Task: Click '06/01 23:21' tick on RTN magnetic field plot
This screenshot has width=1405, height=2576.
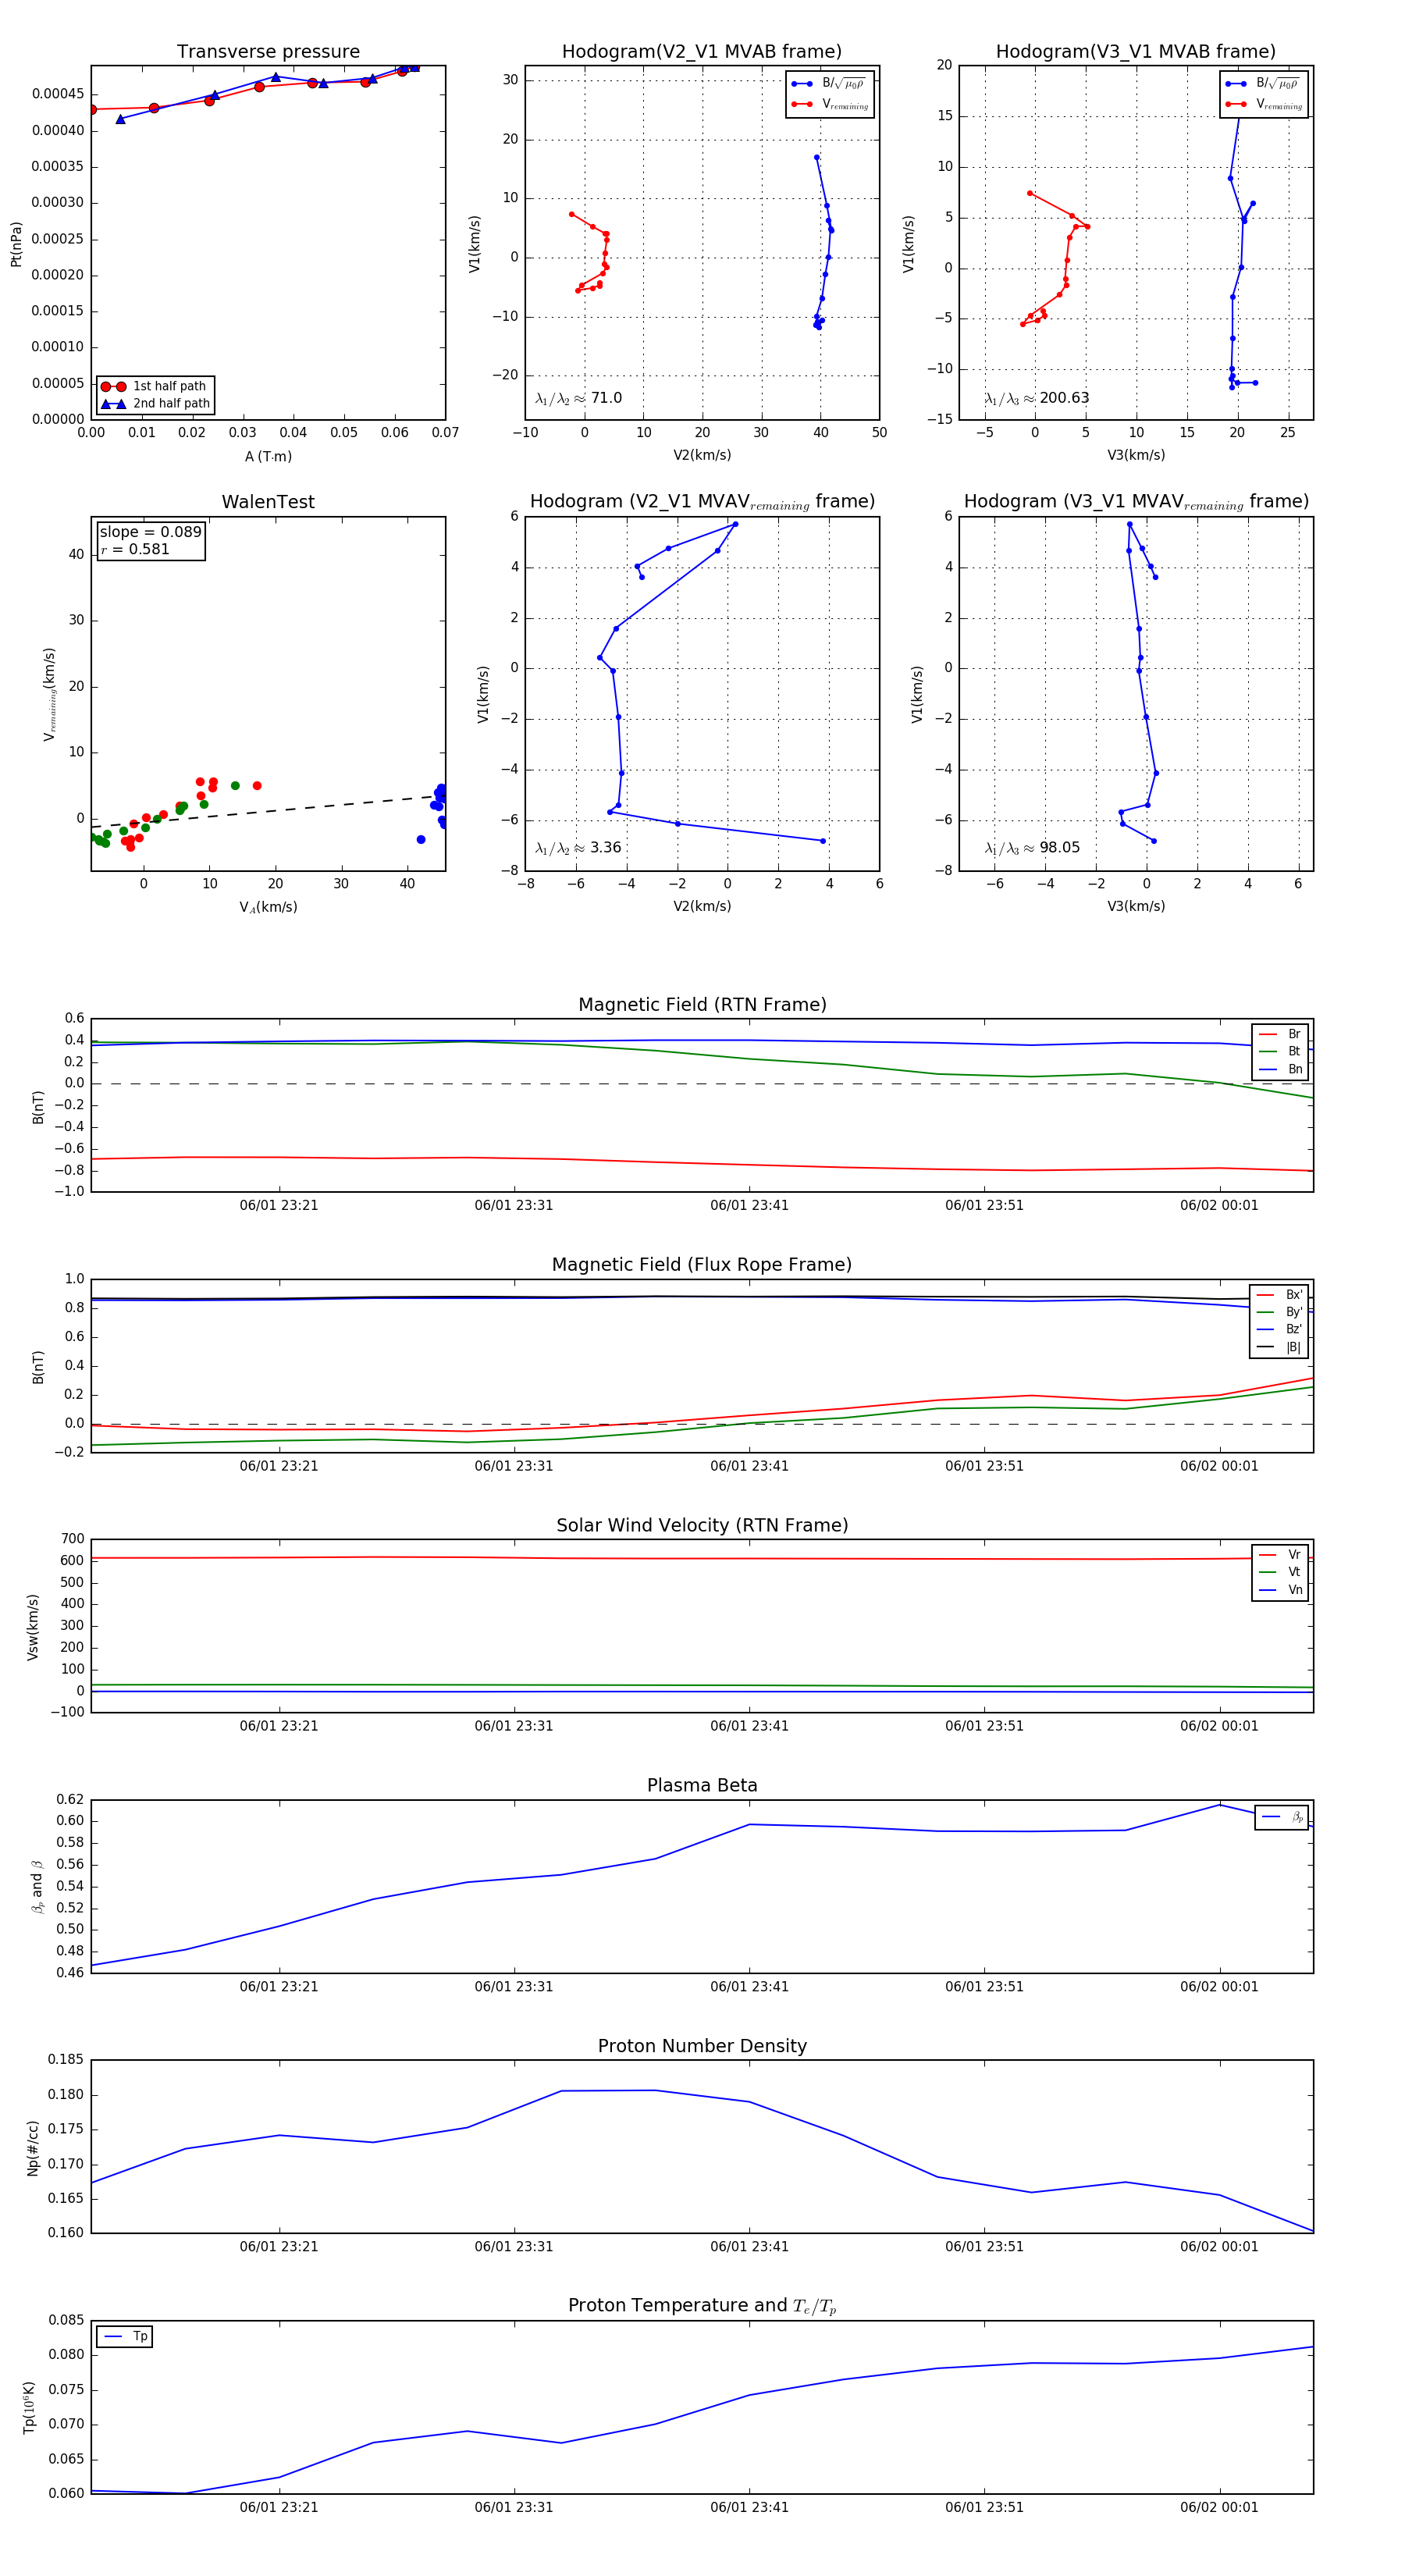Action: 279,1205
